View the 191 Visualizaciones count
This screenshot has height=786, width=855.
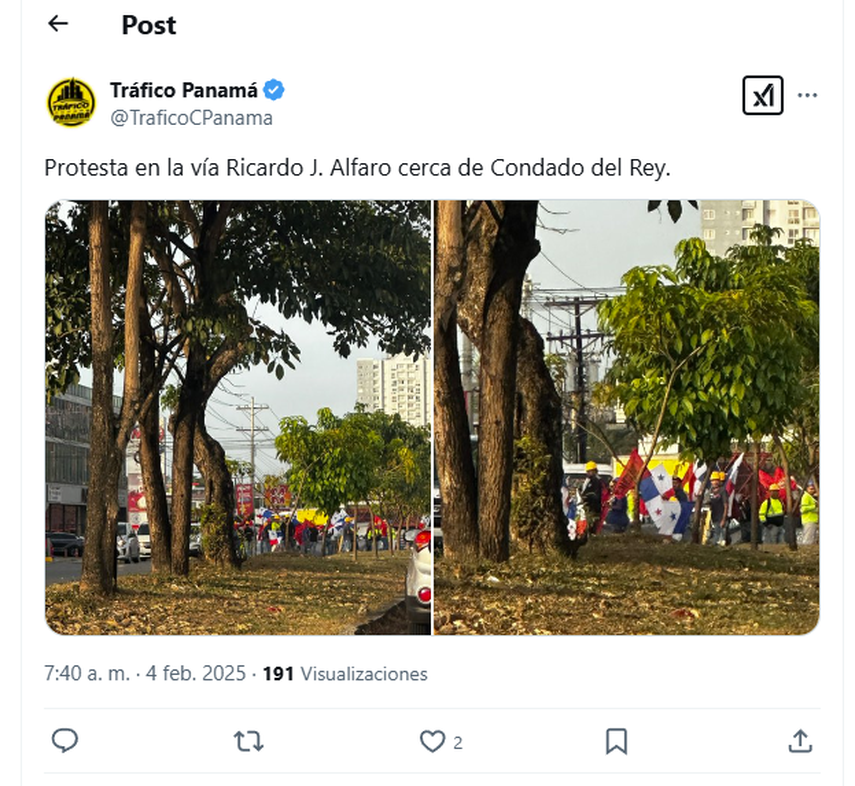(x=345, y=674)
